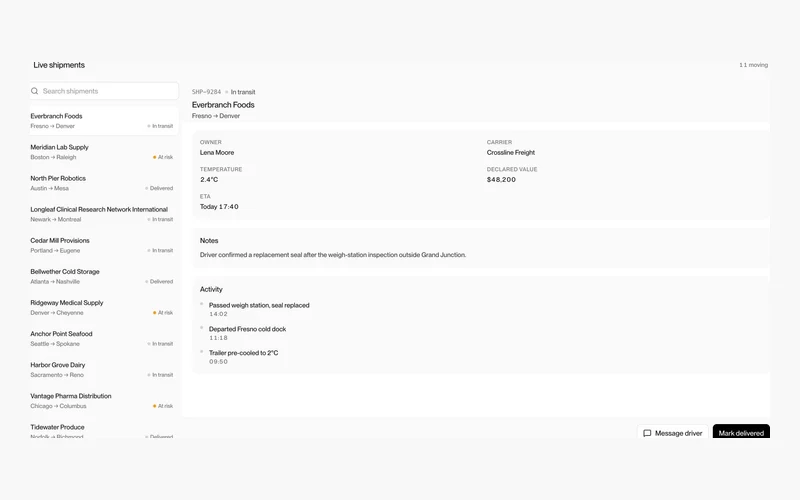Click the activity bullet beside Departed Fresno cold dock
The width and height of the screenshot is (800, 500).
202,328
